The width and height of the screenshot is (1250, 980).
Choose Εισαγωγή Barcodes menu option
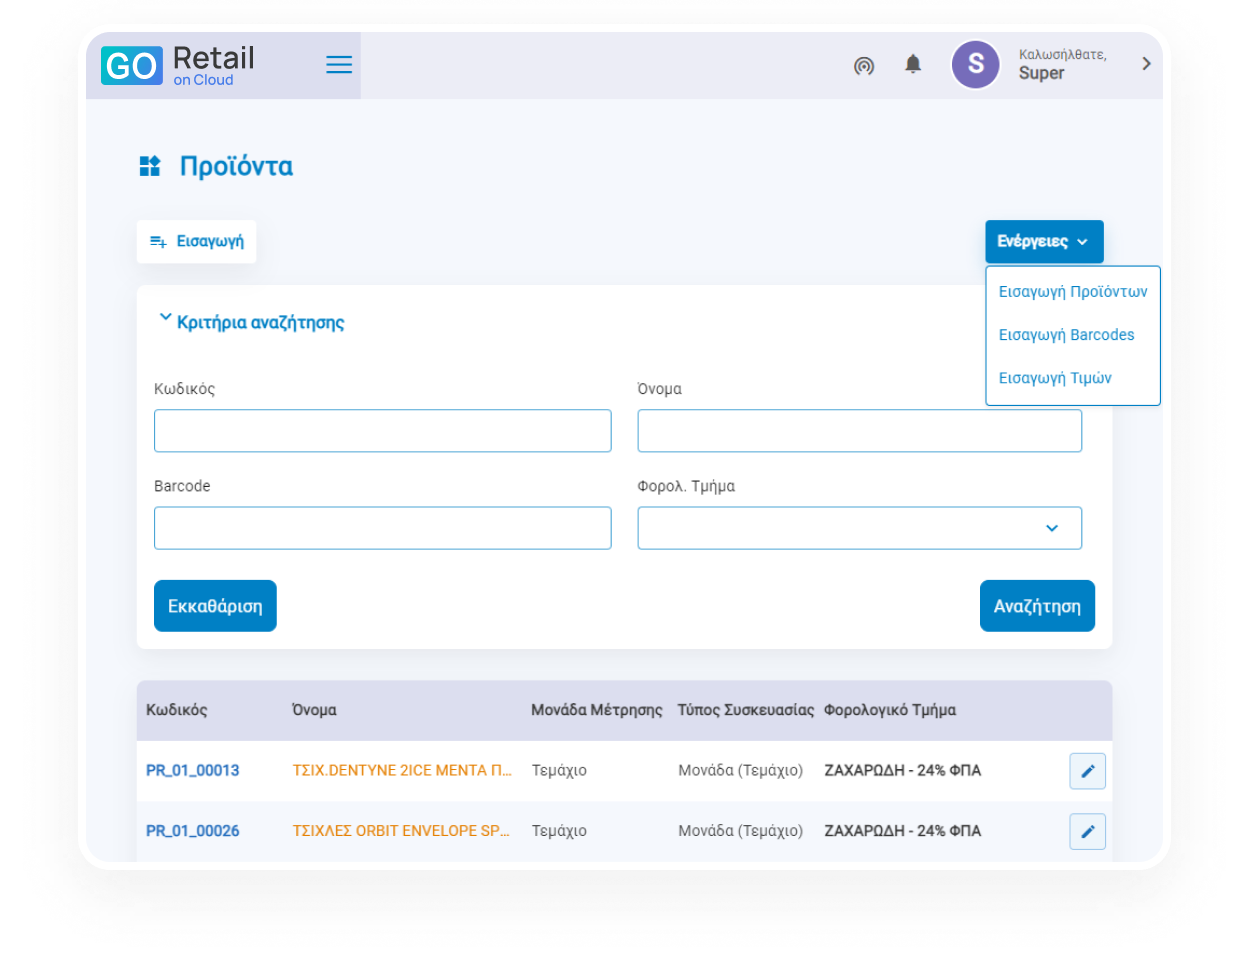click(1066, 335)
